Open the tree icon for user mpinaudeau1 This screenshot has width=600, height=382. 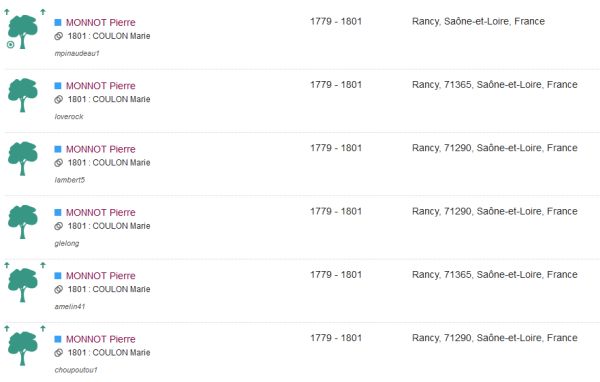click(x=23, y=32)
